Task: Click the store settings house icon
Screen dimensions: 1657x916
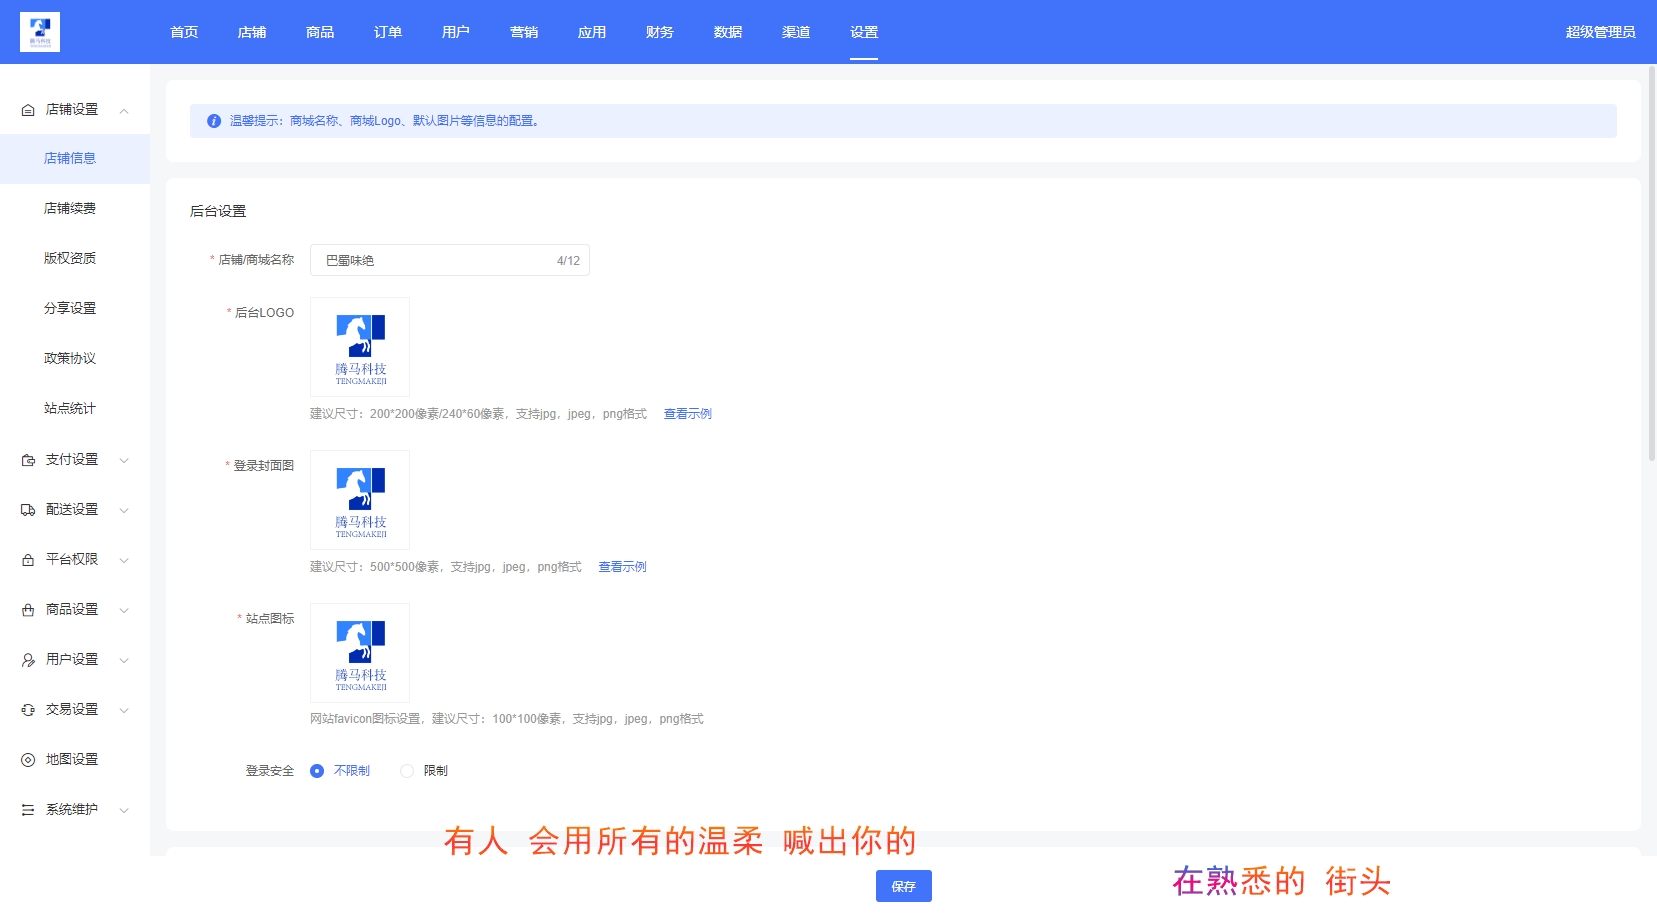Action: [28, 110]
